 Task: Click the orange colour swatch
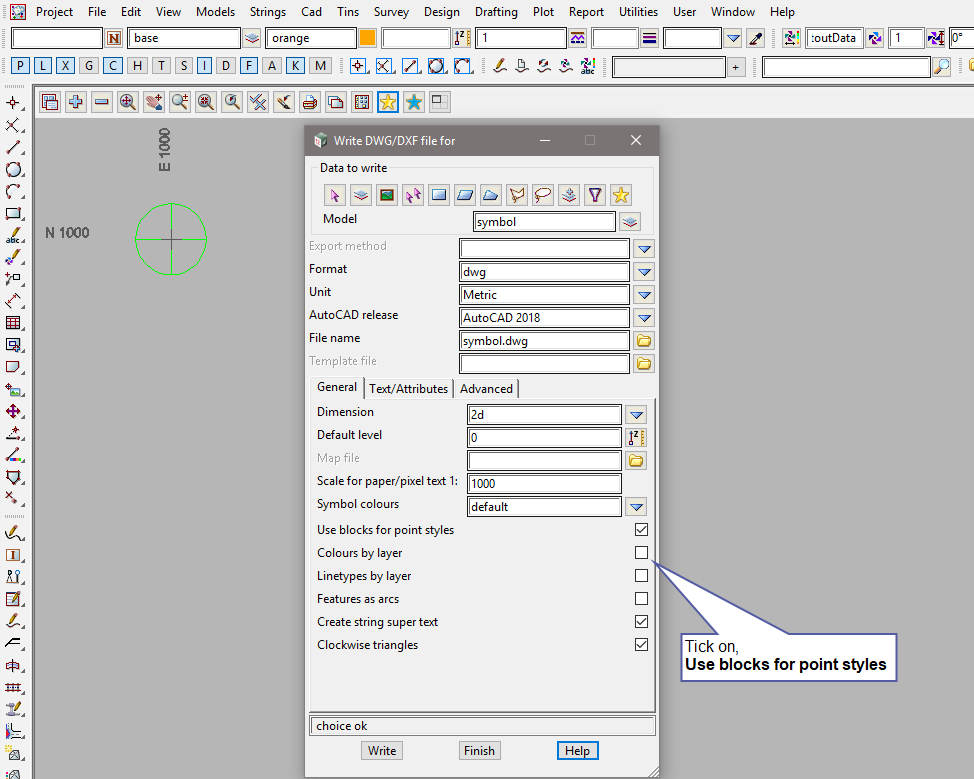coord(367,39)
